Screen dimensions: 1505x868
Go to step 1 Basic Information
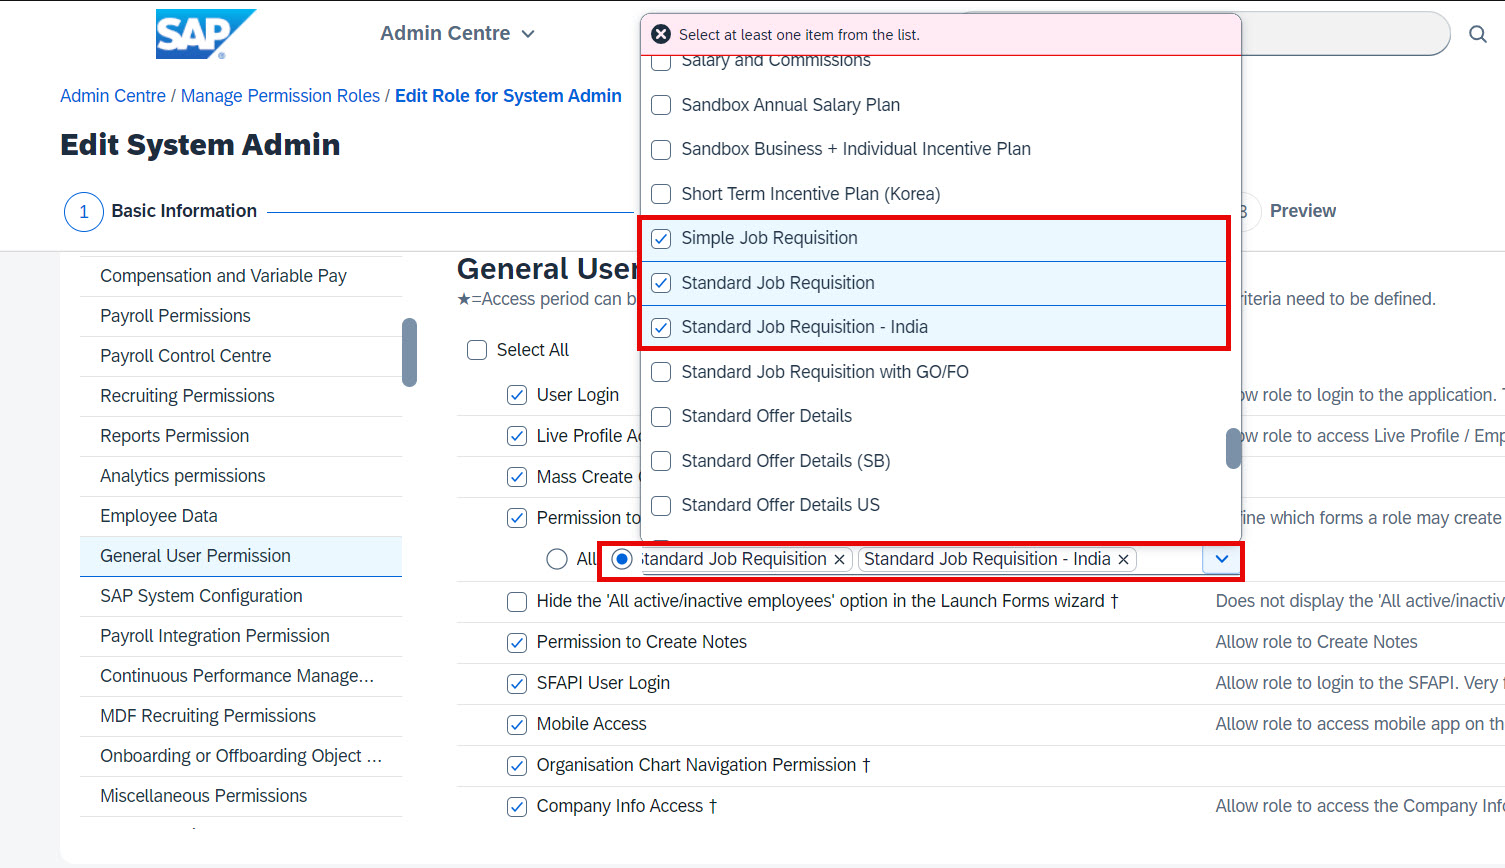pyautogui.click(x=161, y=211)
